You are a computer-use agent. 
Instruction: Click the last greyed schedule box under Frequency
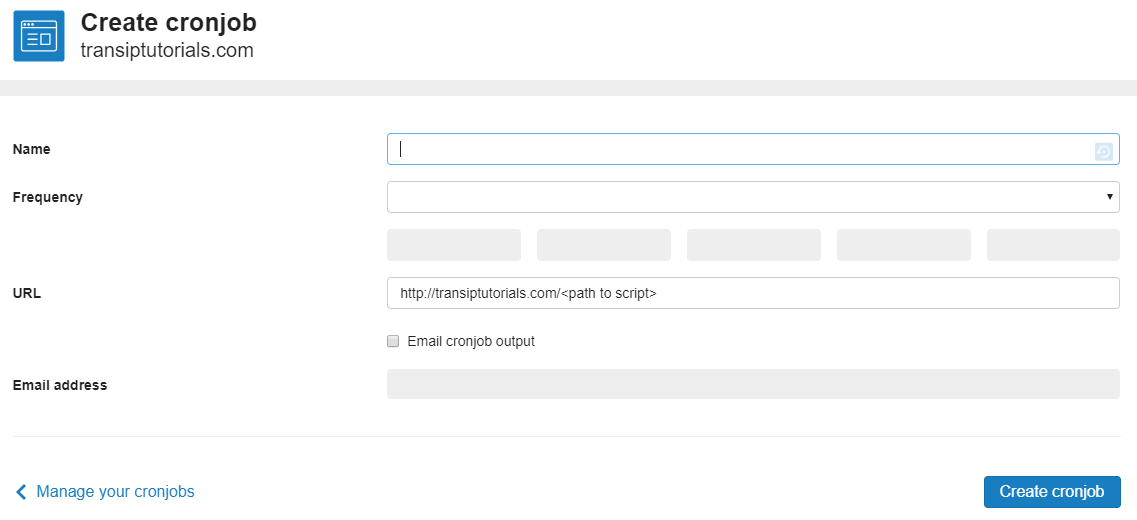tap(1053, 245)
